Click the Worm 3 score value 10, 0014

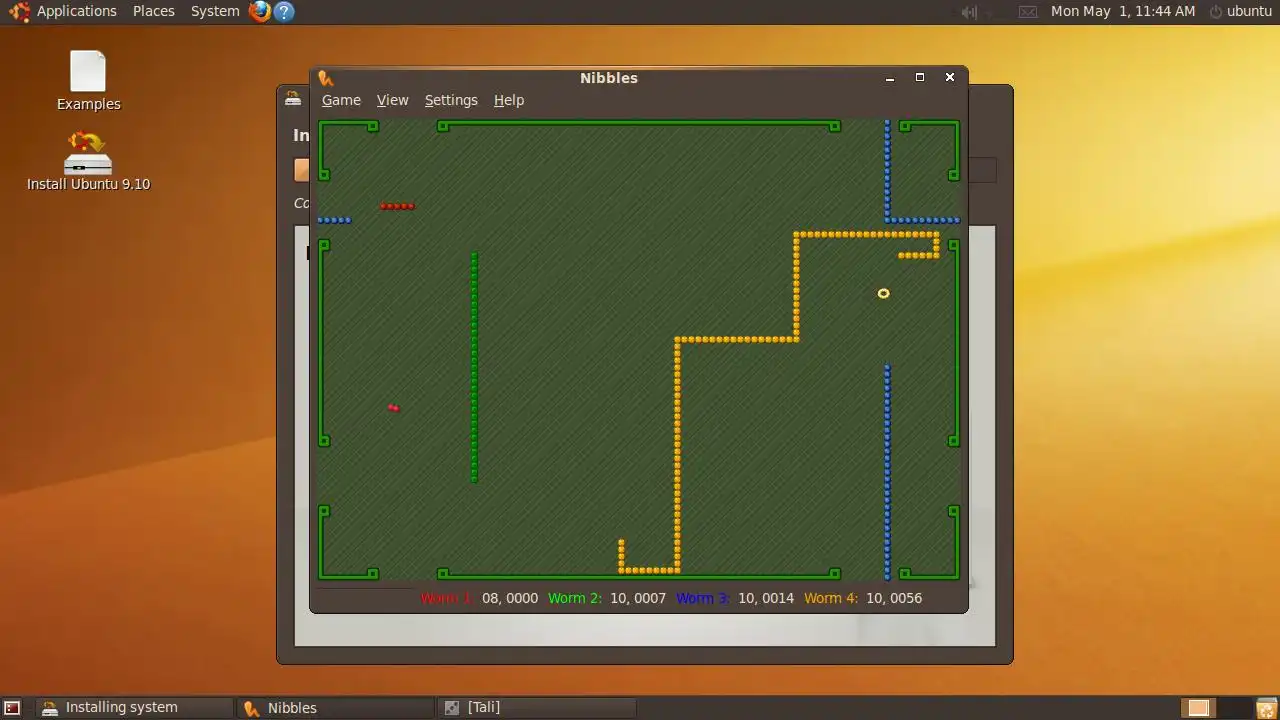click(x=766, y=598)
